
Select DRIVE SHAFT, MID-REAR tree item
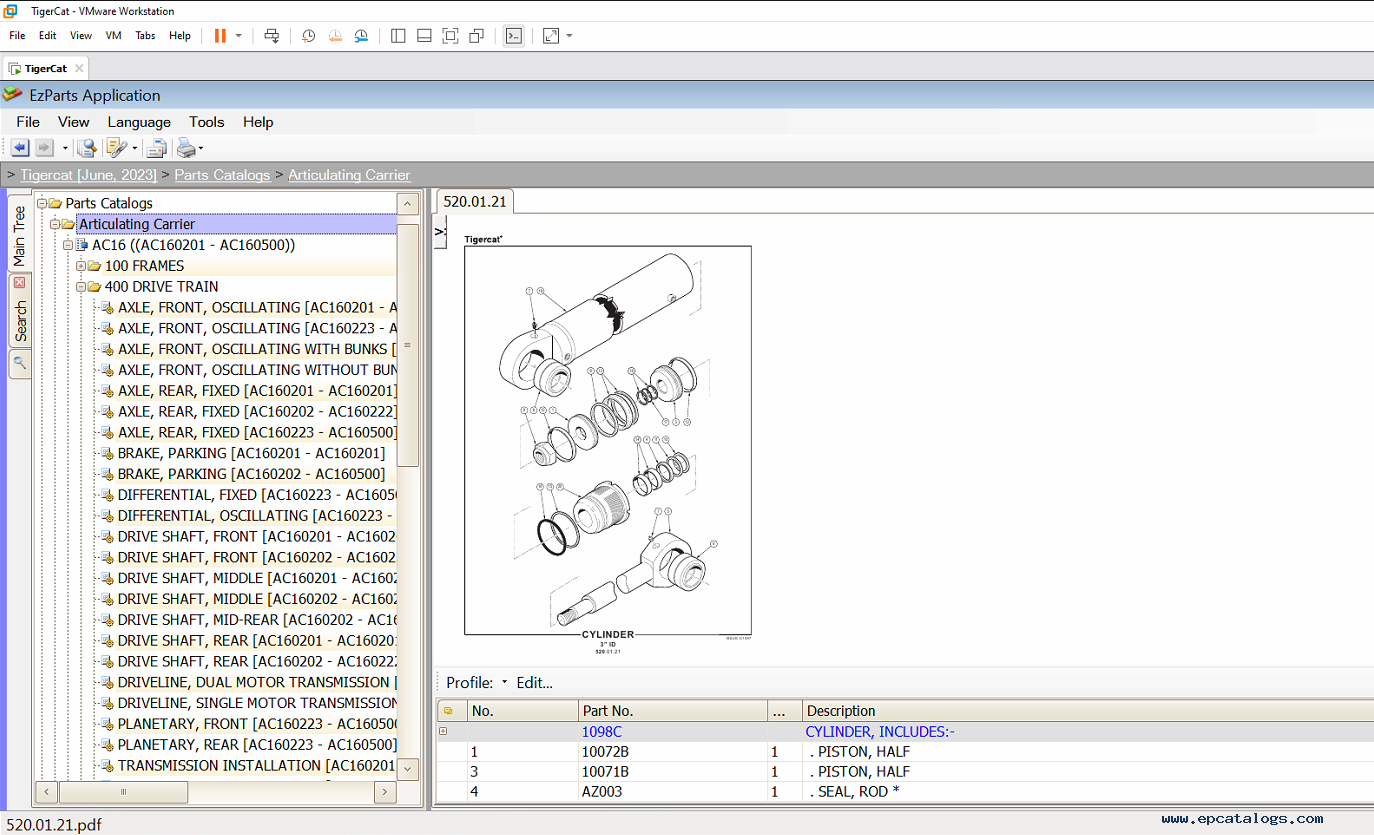pyautogui.click(x=257, y=620)
